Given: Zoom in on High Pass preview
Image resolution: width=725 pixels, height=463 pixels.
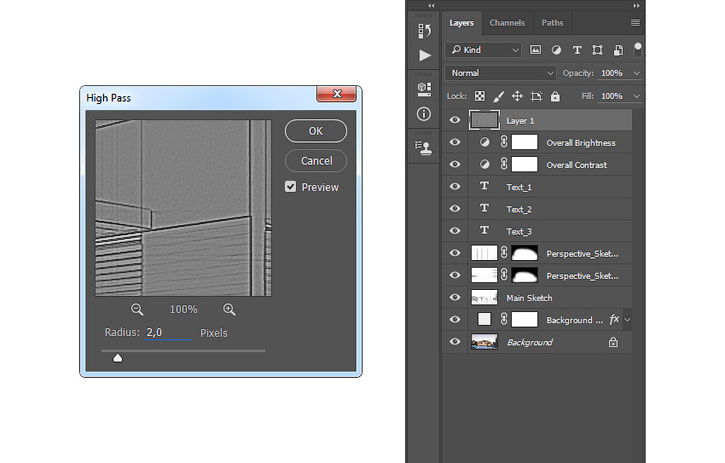Looking at the screenshot, I should [229, 309].
